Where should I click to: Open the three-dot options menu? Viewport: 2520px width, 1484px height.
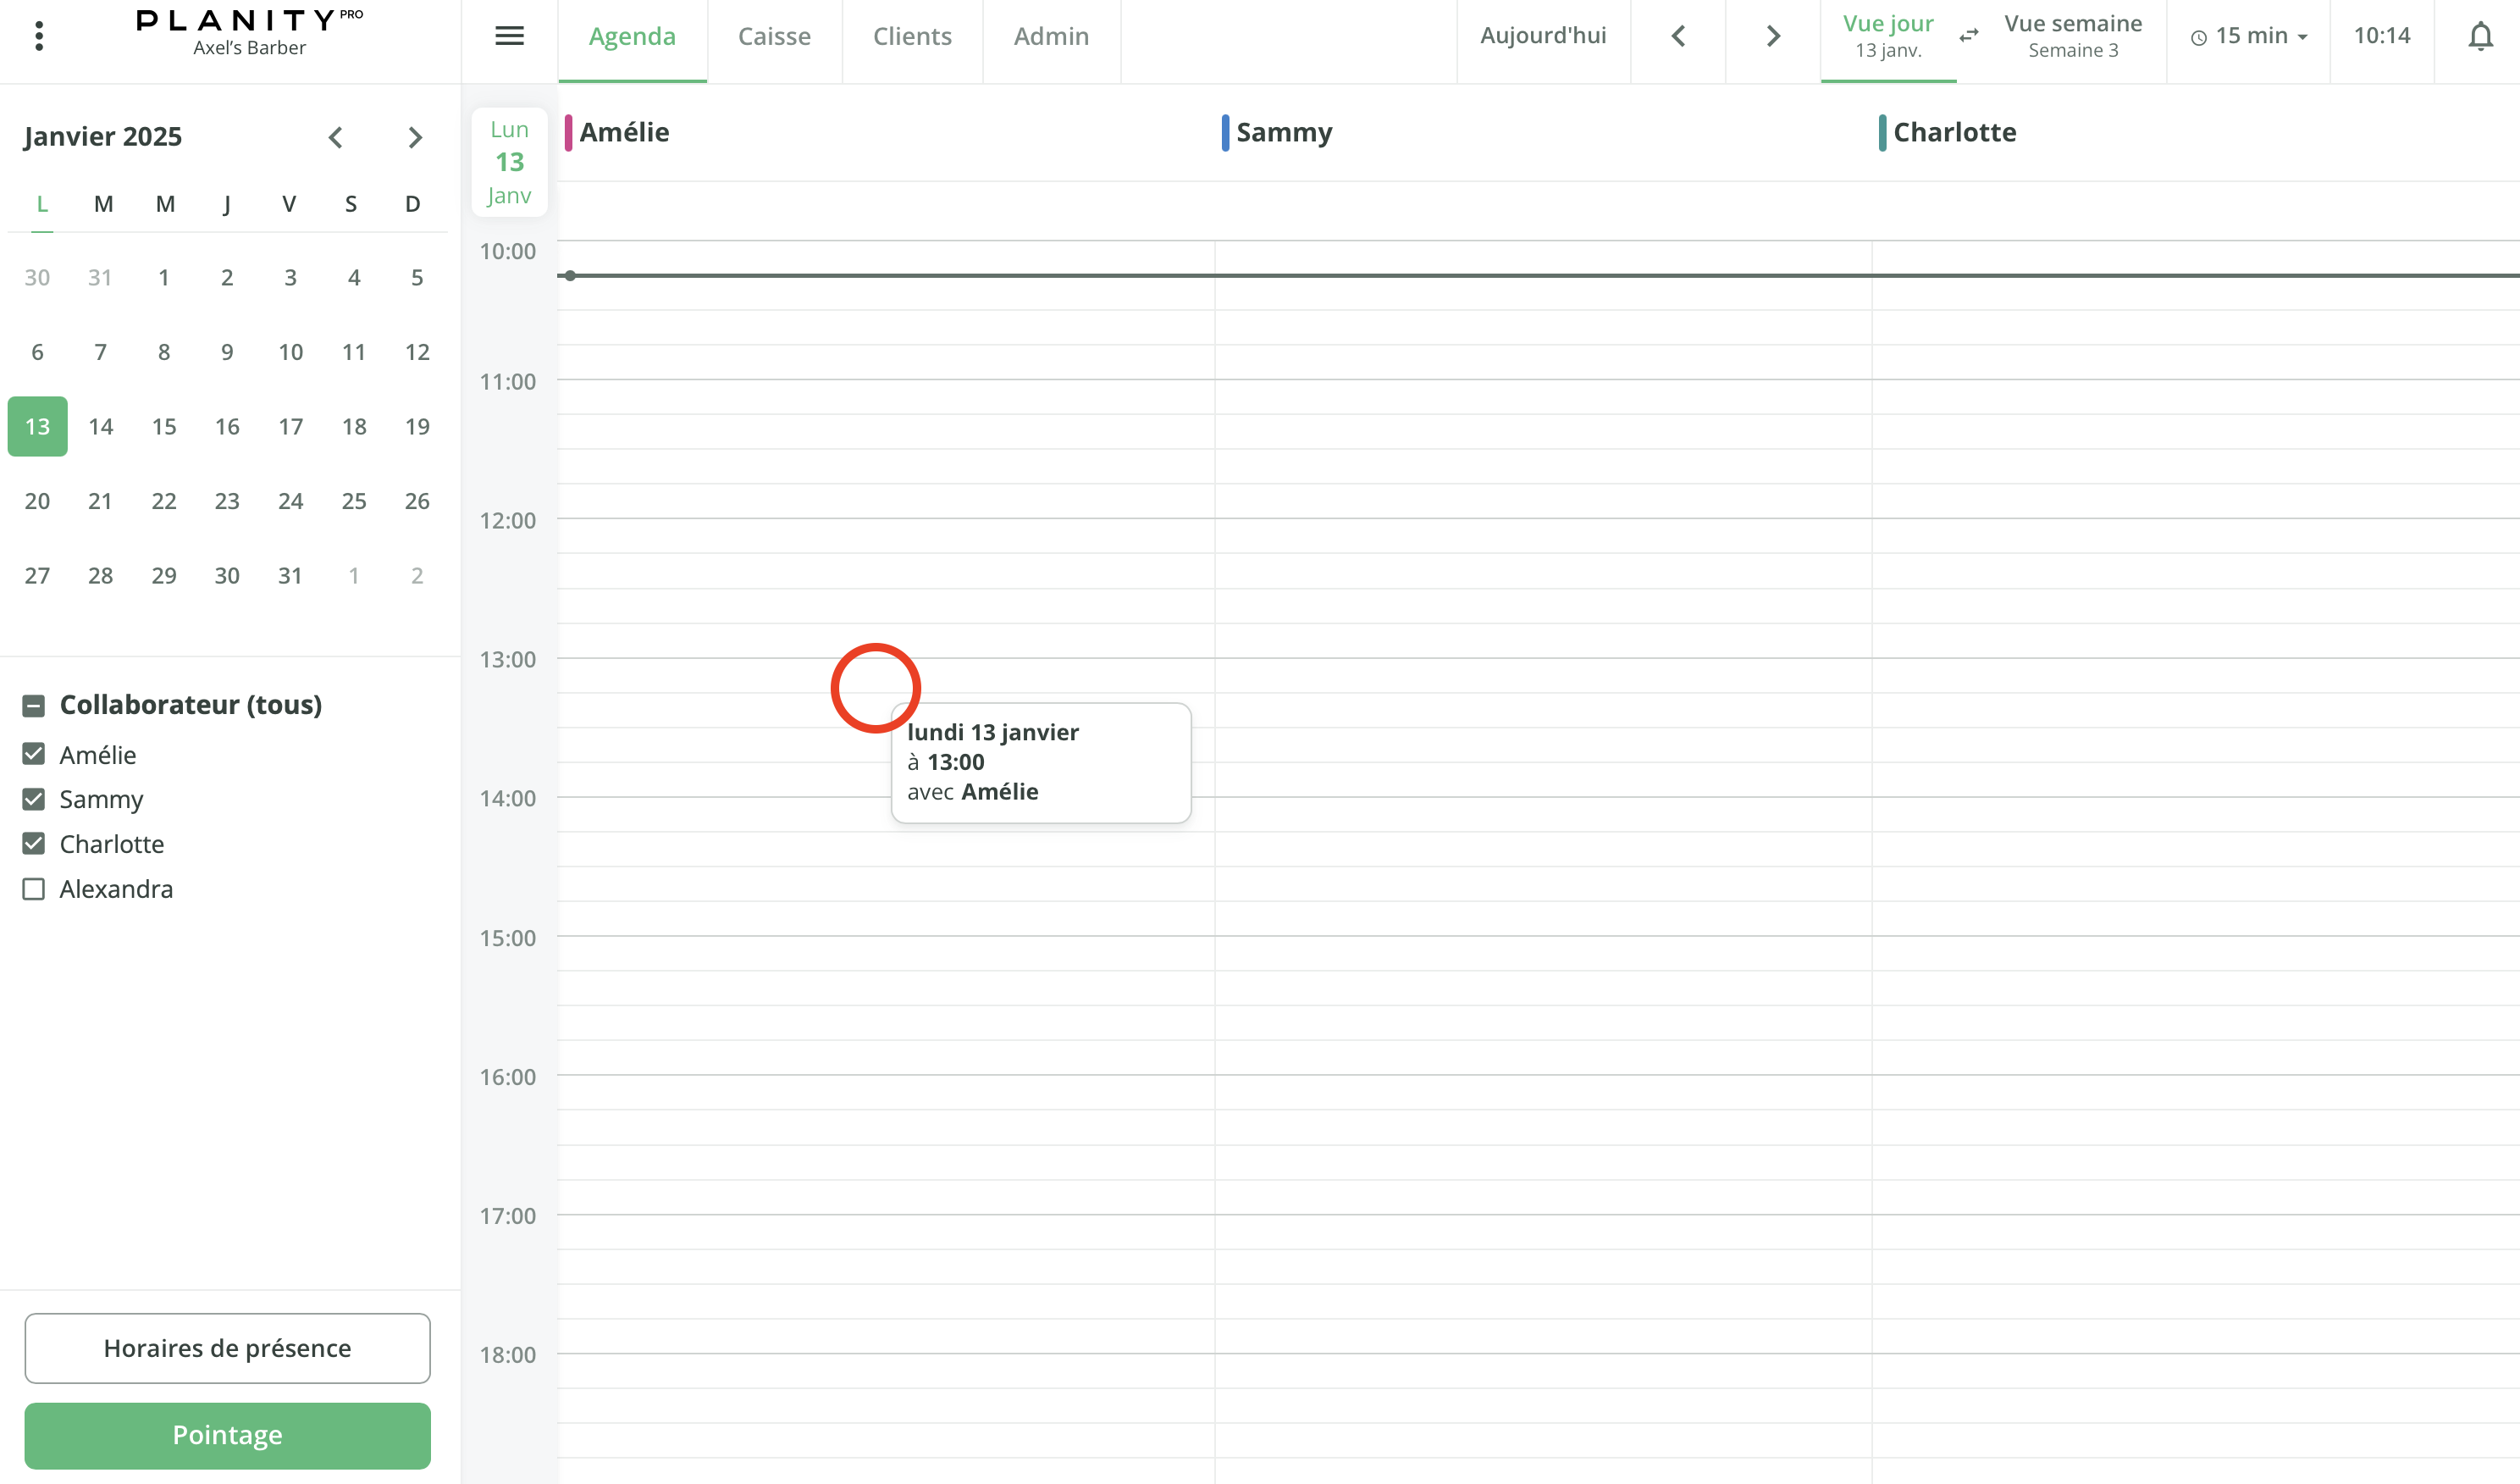(39, 35)
